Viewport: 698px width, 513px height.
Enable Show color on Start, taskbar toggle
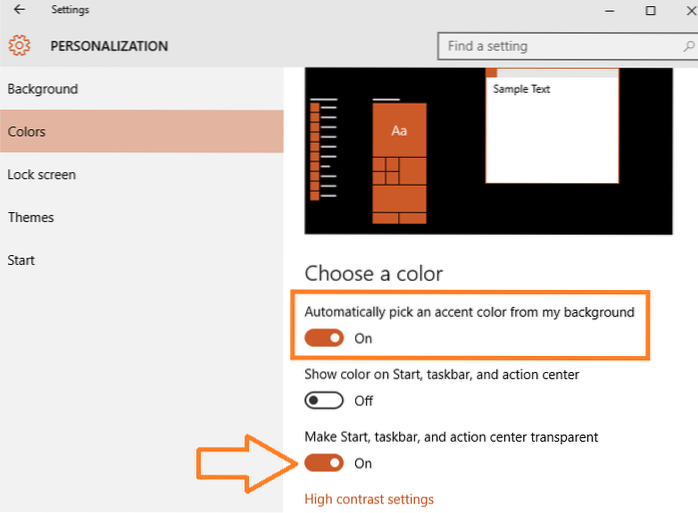pos(324,400)
